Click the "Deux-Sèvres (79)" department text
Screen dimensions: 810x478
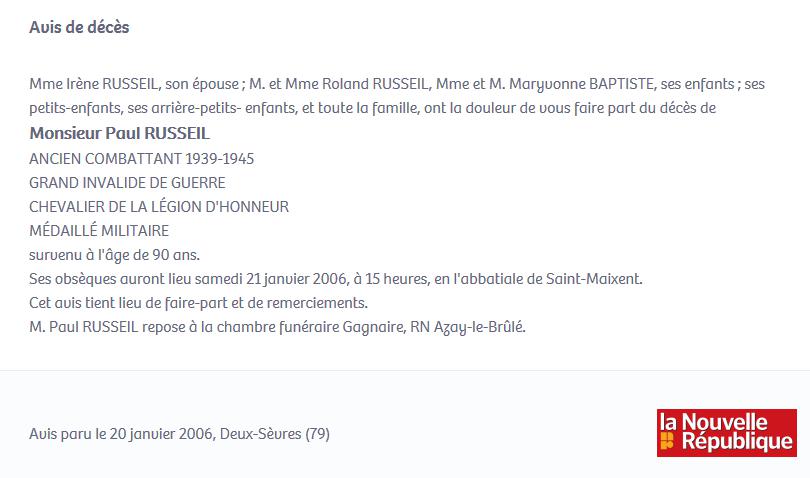pos(275,433)
